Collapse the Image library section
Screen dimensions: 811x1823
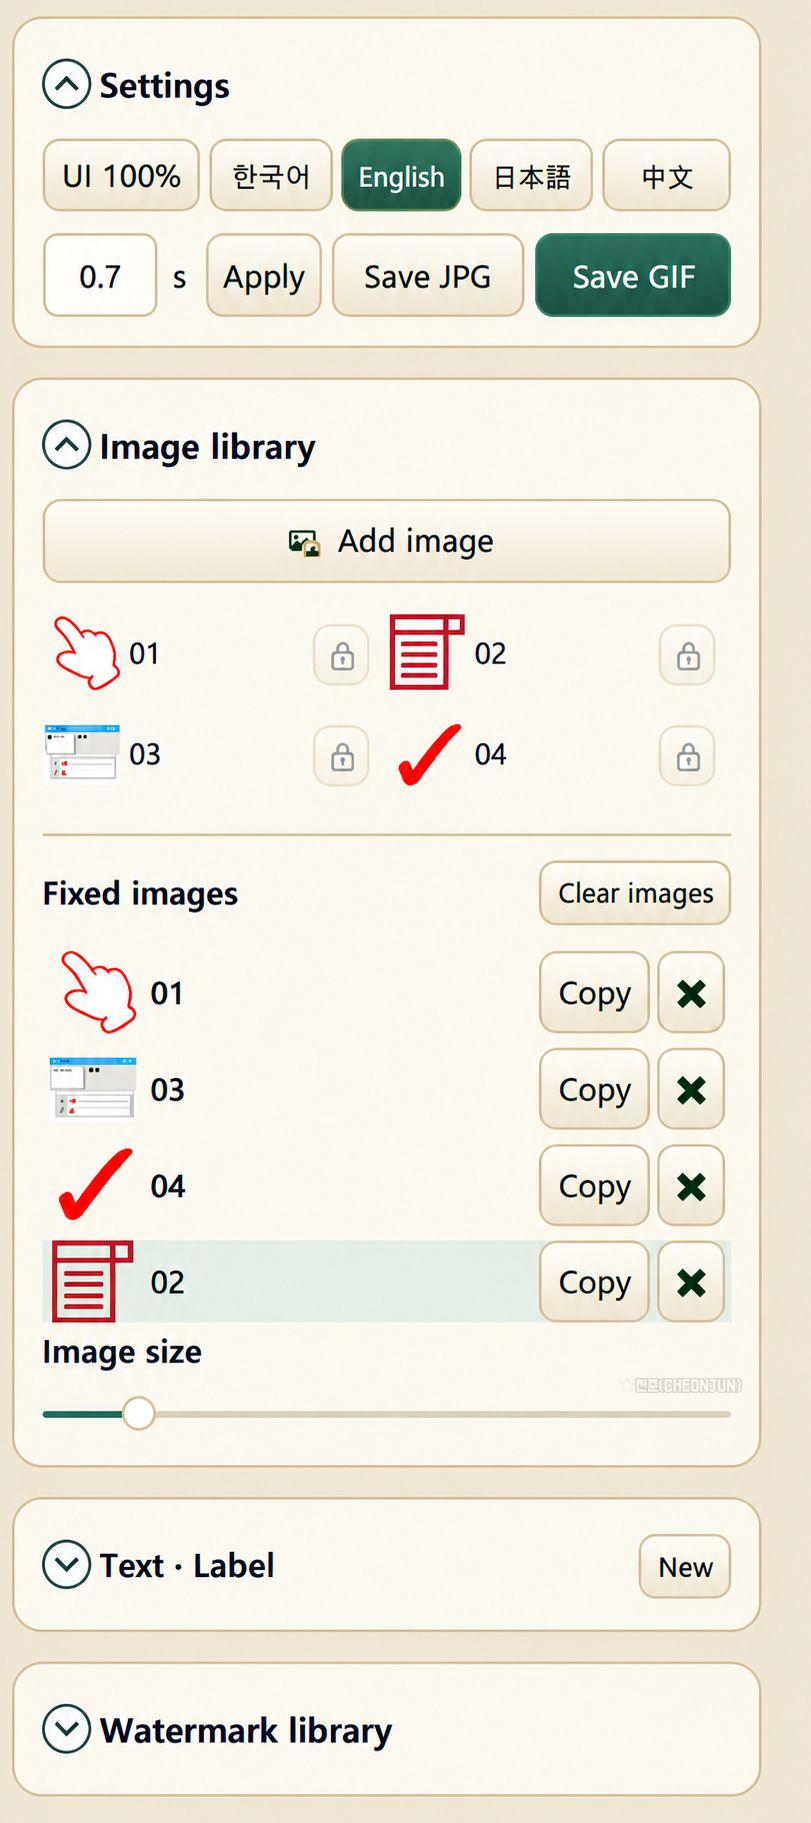click(x=67, y=446)
